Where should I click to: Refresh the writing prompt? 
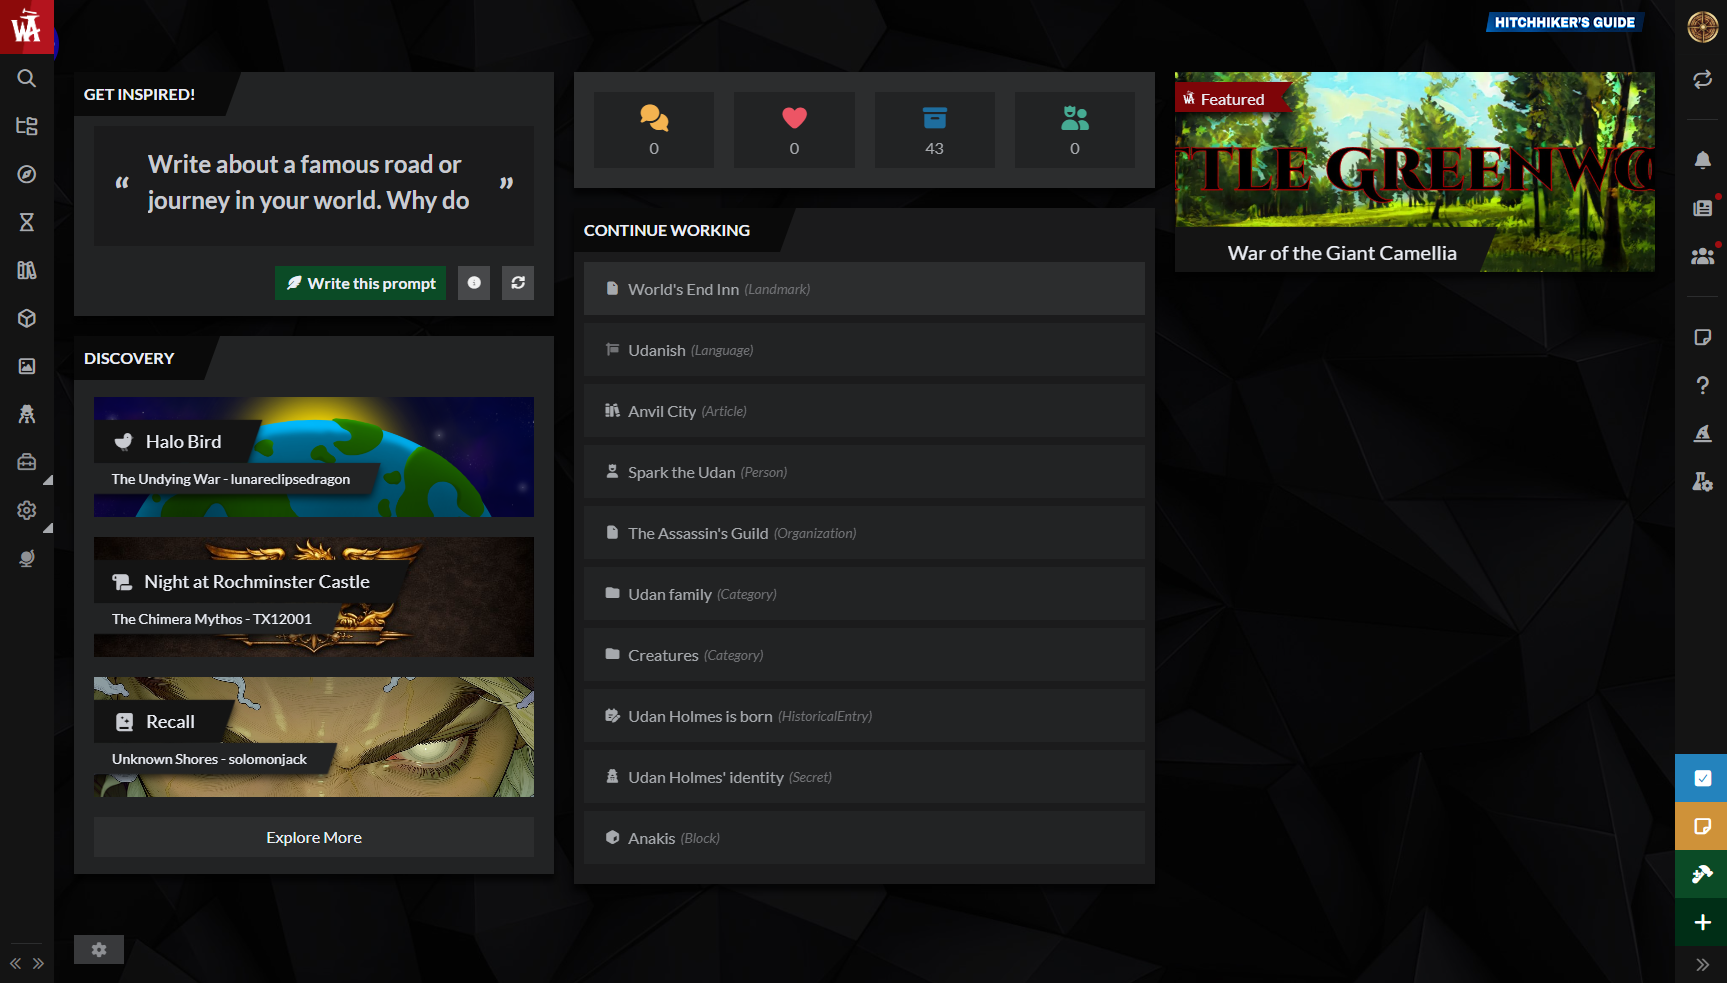518,283
